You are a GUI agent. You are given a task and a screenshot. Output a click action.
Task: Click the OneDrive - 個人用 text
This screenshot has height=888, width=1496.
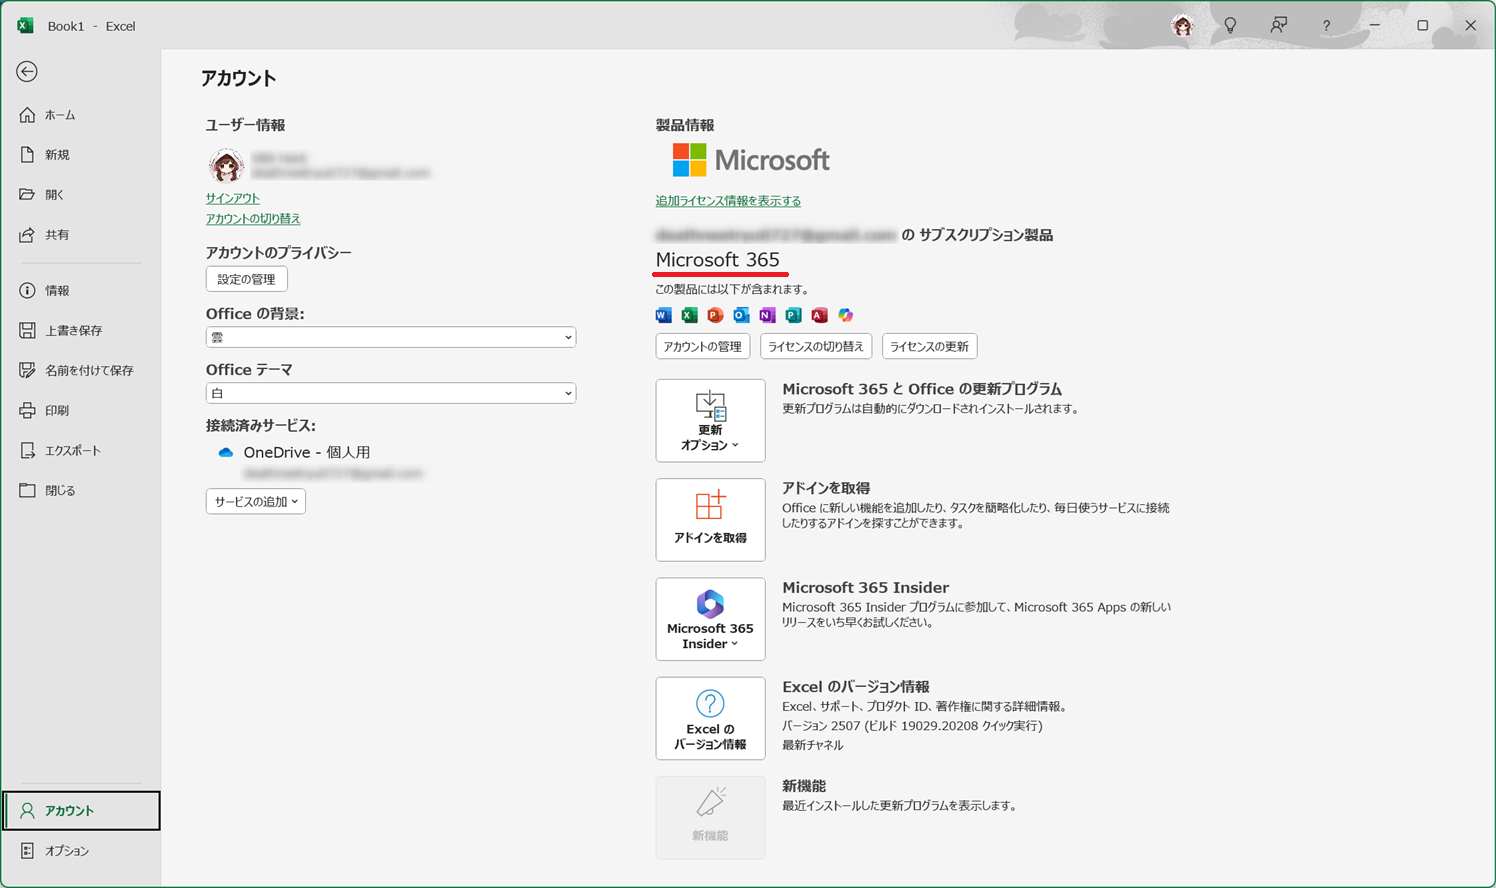[307, 452]
